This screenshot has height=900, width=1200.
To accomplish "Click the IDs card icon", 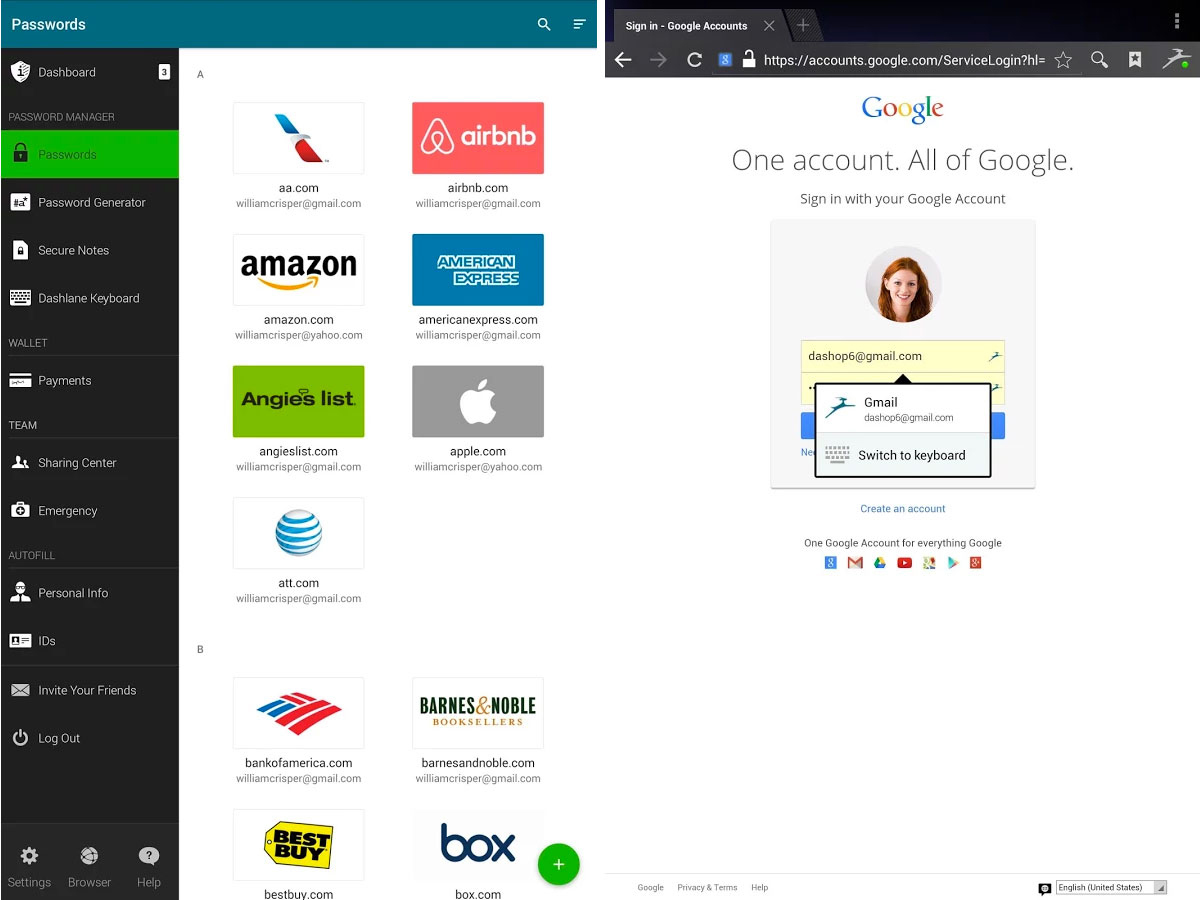I will tap(20, 640).
